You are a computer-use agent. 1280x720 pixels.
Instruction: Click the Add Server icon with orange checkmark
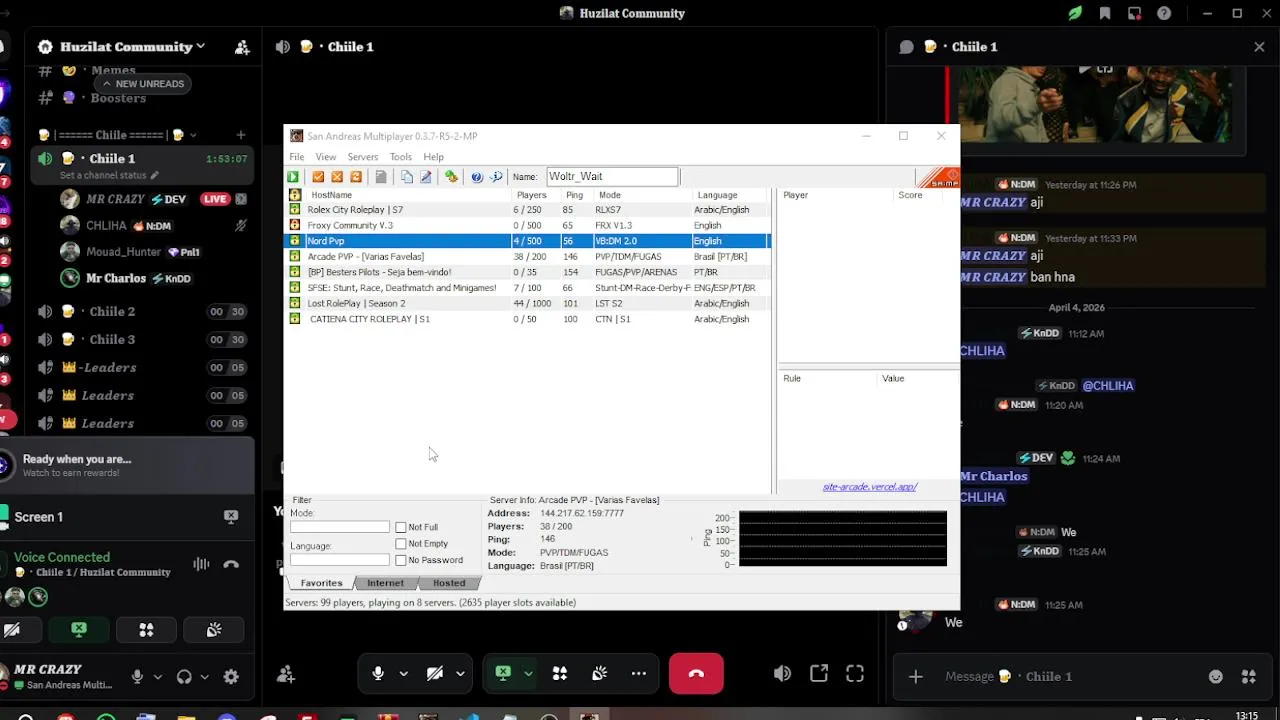[318, 177]
